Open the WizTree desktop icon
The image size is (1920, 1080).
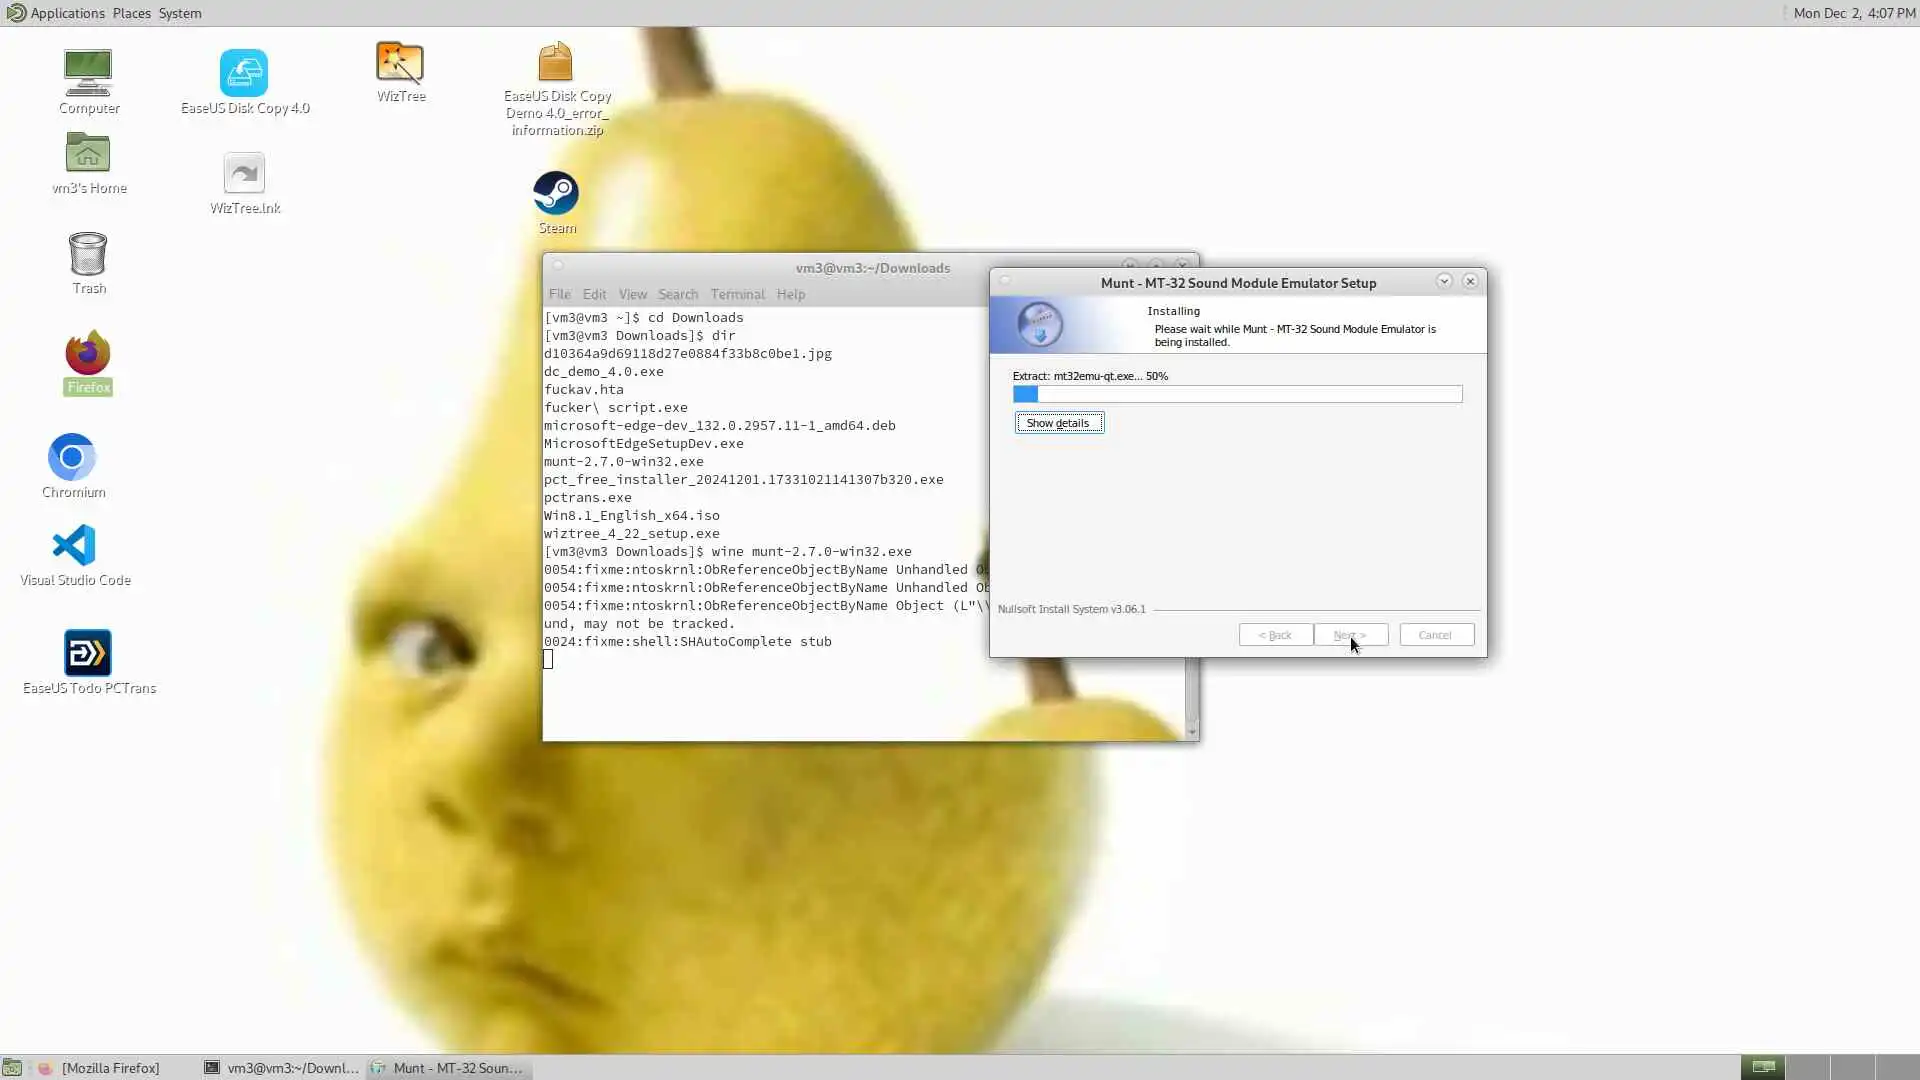[400, 64]
